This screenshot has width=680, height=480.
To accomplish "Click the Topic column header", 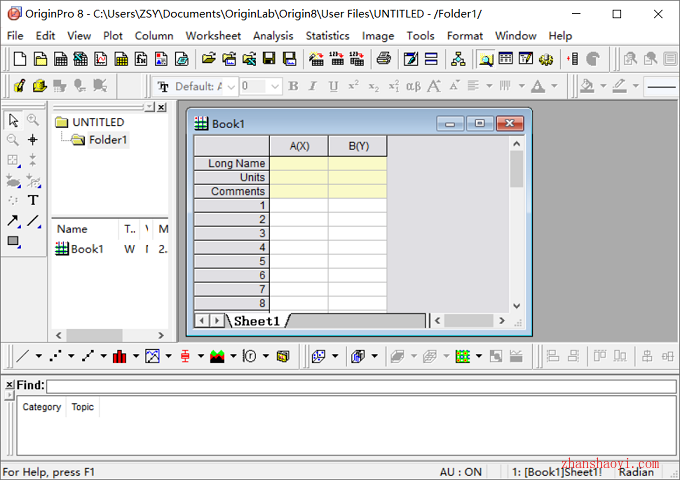I will point(82,407).
